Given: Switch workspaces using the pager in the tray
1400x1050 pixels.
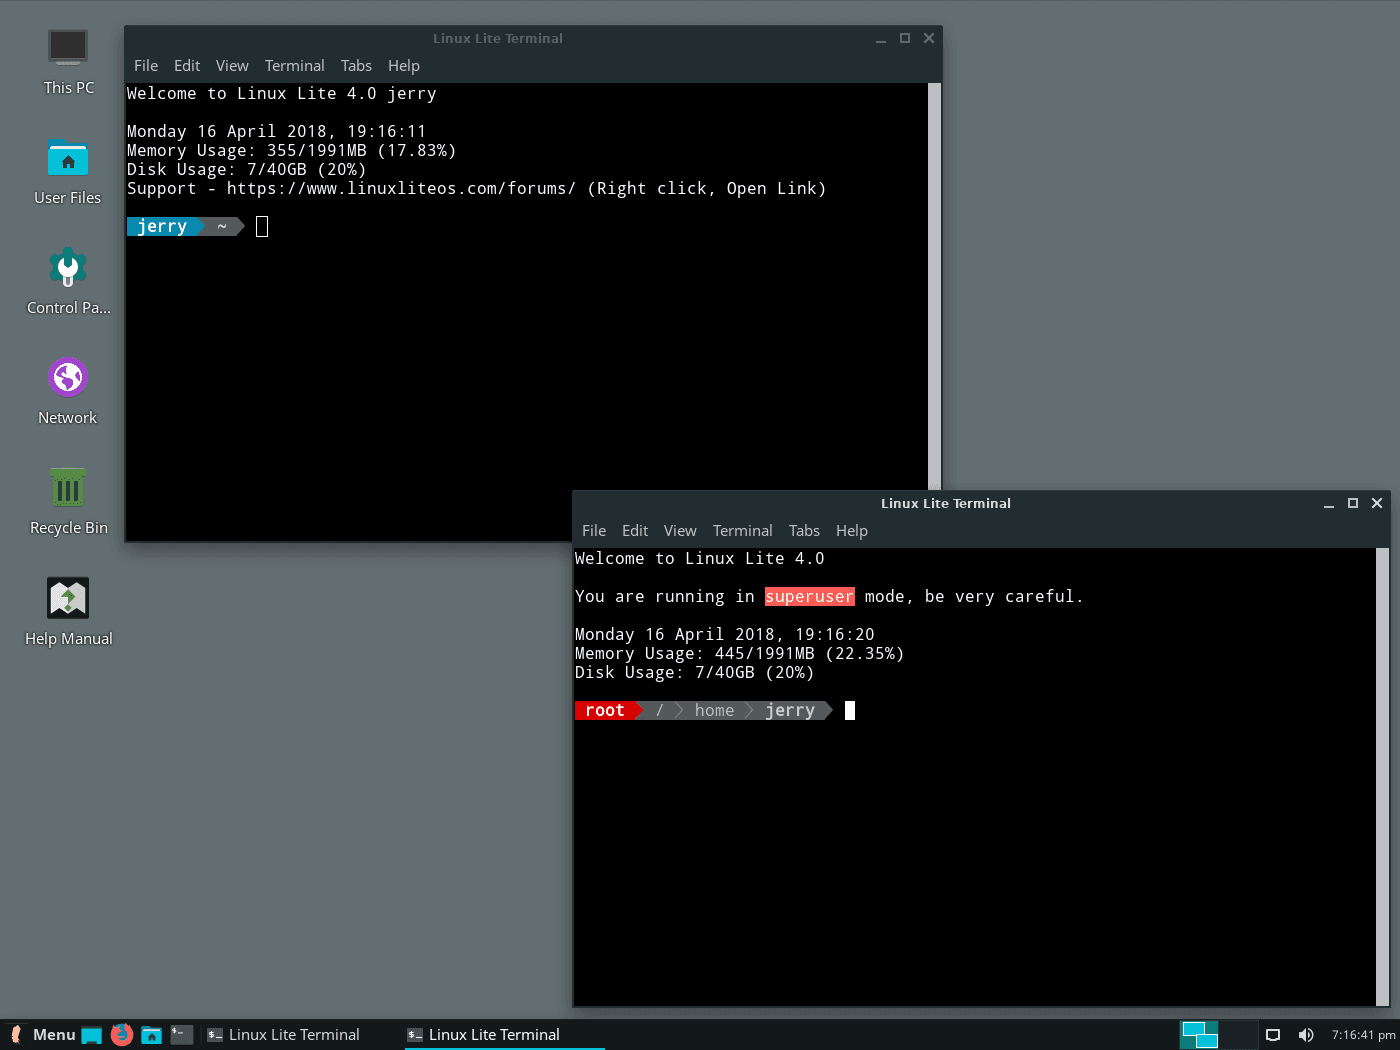Looking at the screenshot, I should (x=1198, y=1035).
